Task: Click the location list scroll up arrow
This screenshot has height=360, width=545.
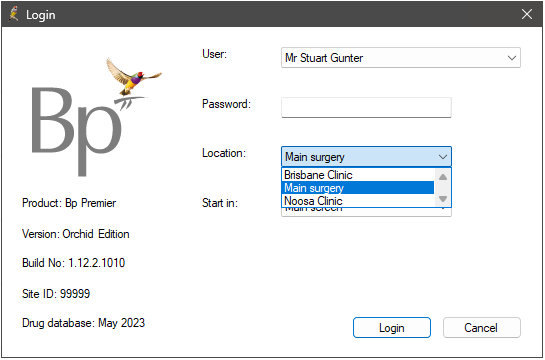Action: click(x=443, y=177)
